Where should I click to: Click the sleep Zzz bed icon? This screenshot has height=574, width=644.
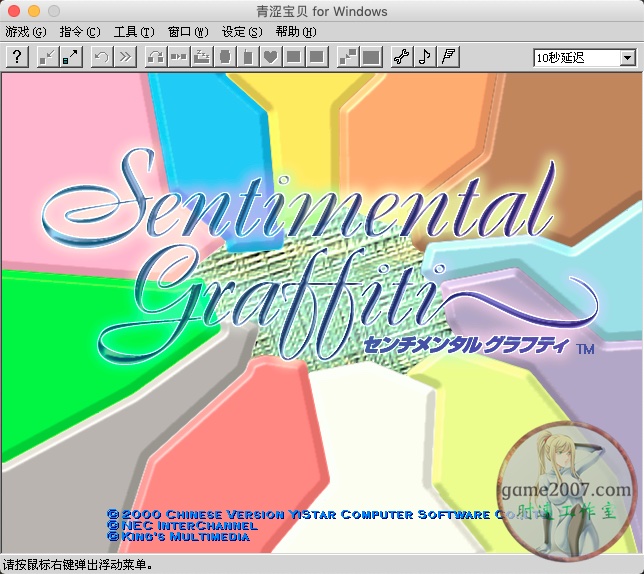click(202, 57)
